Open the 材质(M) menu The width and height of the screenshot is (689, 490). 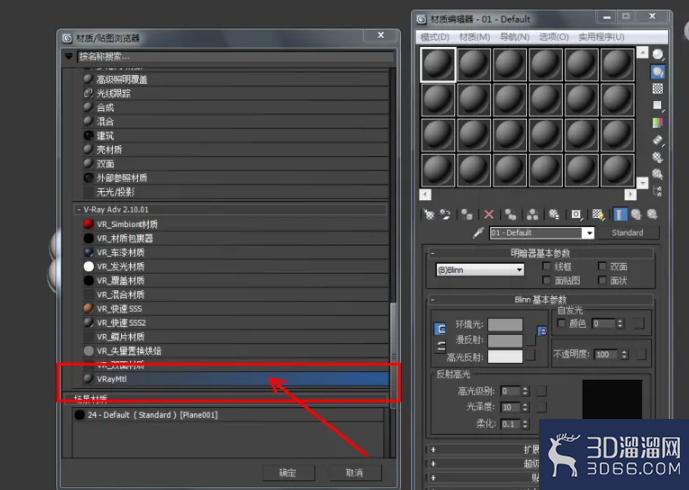[475, 37]
